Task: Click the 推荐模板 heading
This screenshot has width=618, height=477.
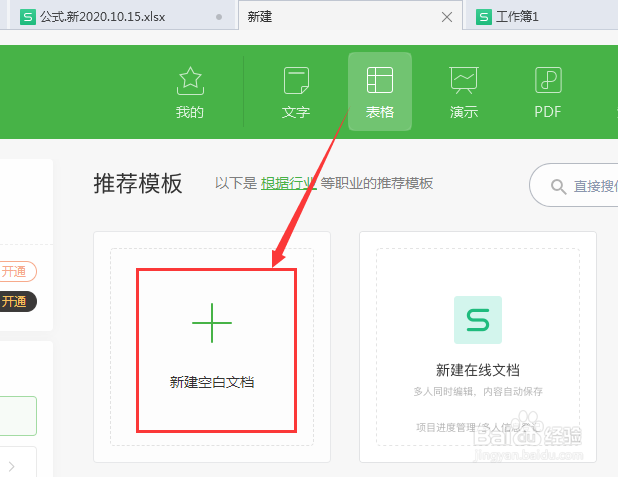Action: [x=138, y=183]
